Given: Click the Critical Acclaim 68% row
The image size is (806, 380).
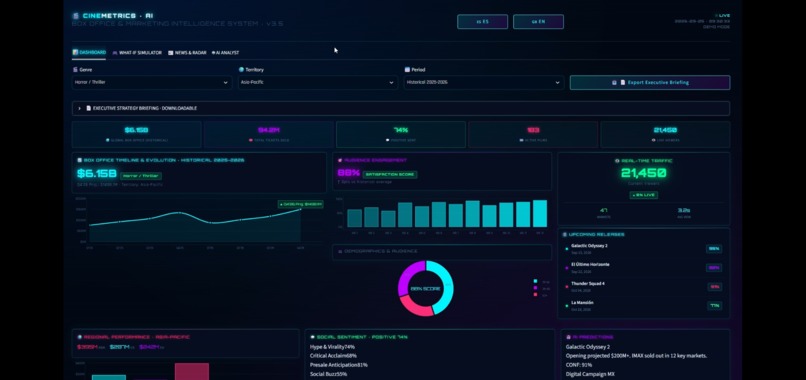Looking at the screenshot, I should 333,356.
